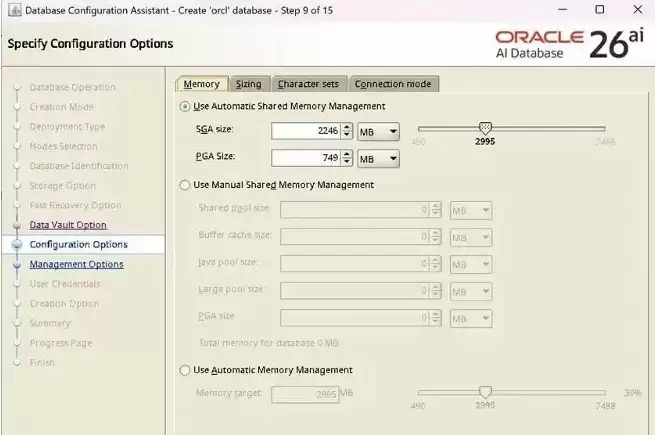The width and height of the screenshot is (655, 435).
Task: Go to Management Options step link
Action: click(76, 264)
